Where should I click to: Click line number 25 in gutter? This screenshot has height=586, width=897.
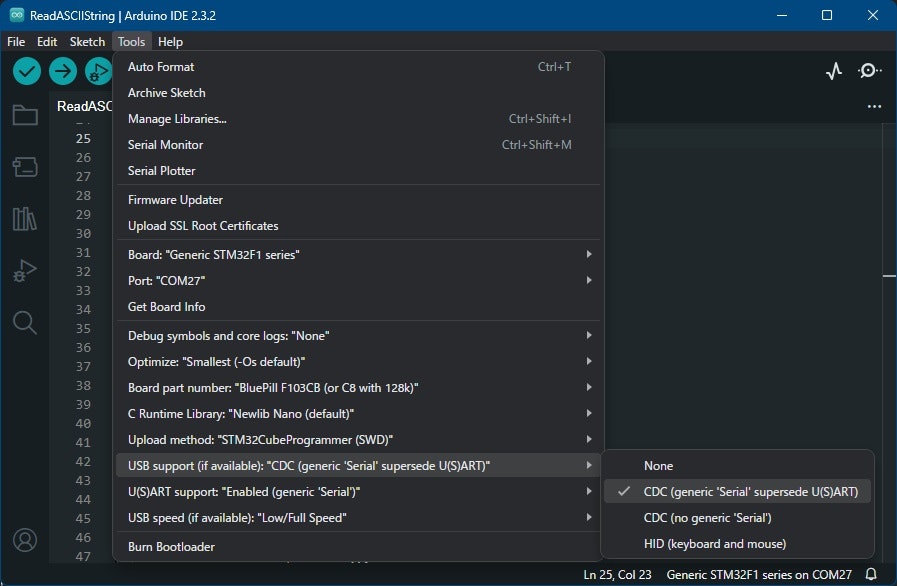coord(83,138)
